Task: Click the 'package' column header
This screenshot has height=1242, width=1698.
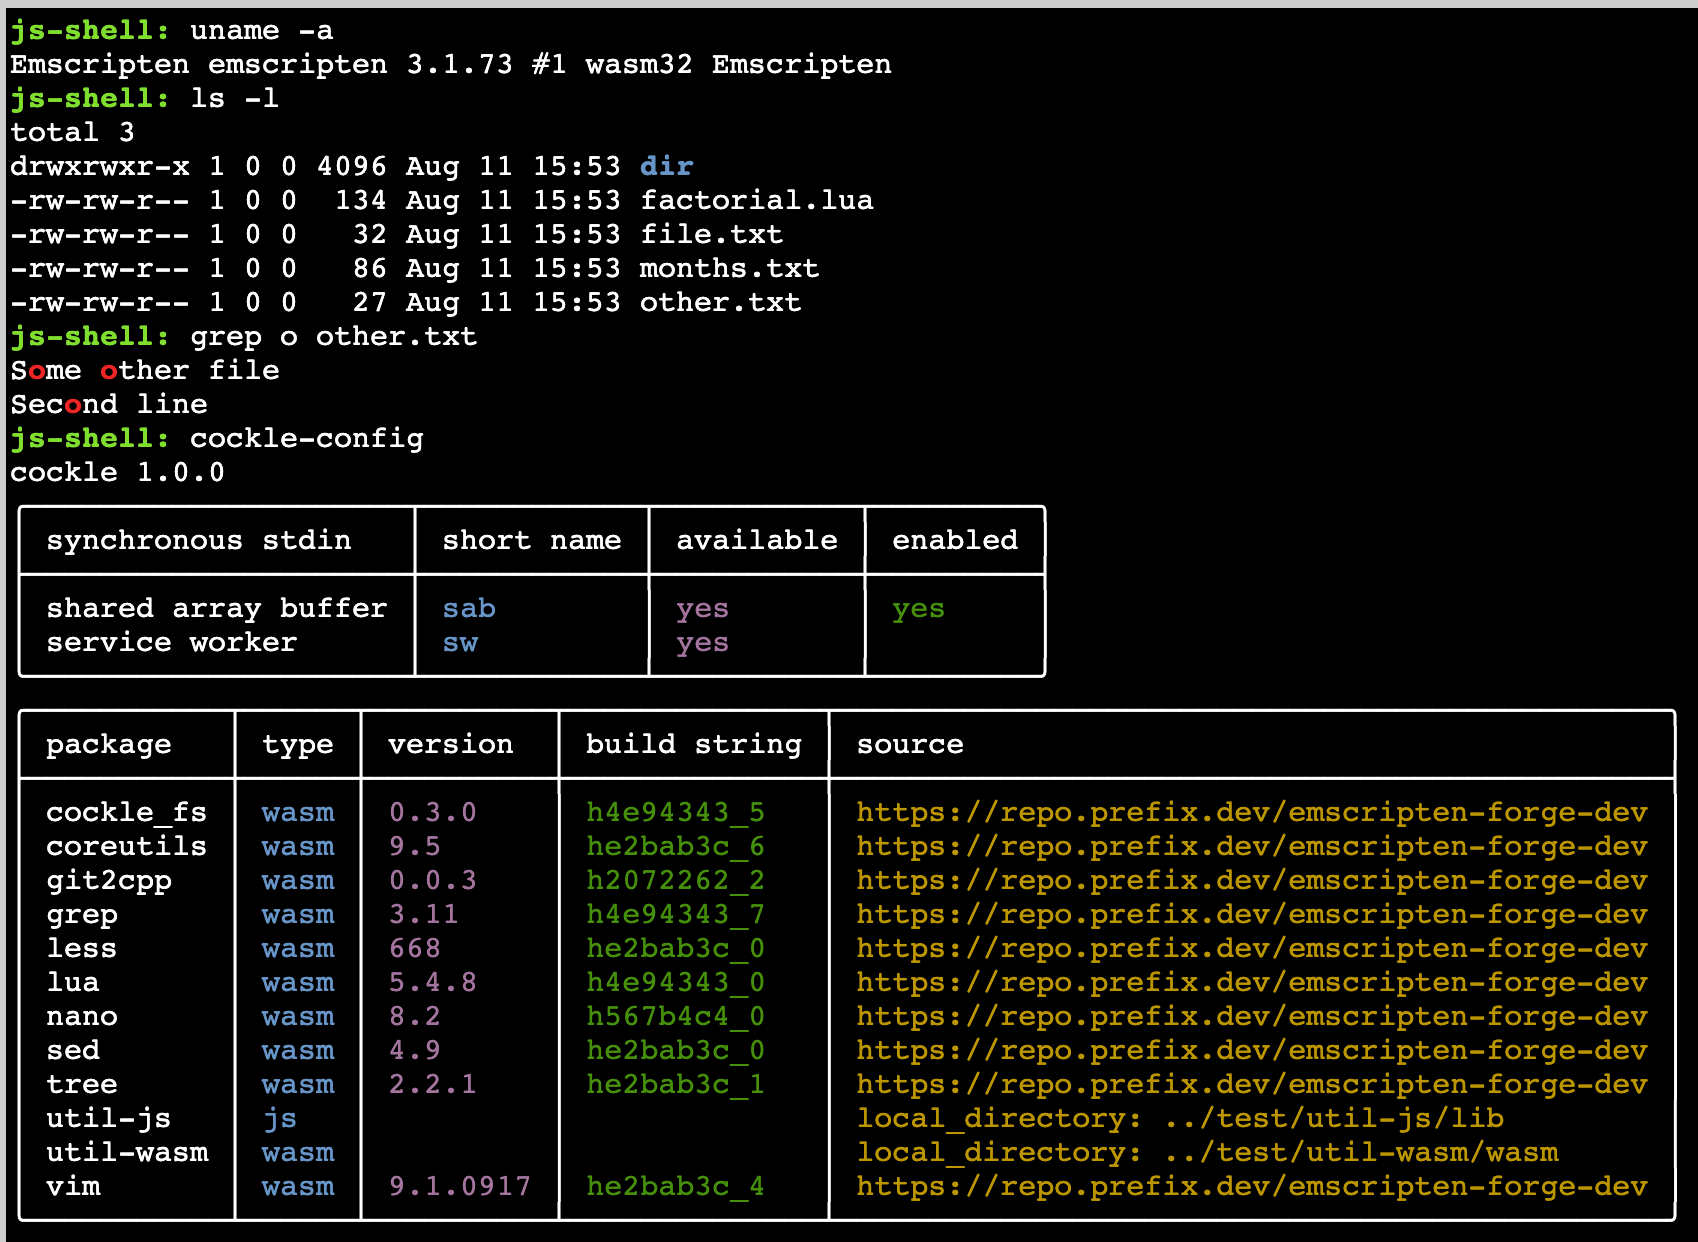Action: click(109, 745)
